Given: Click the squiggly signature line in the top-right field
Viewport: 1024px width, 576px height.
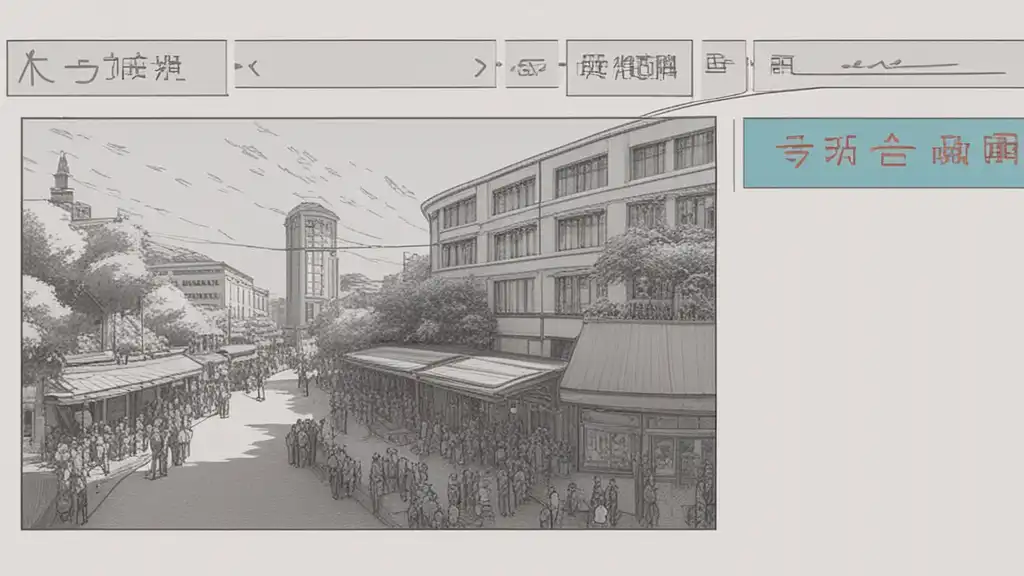Looking at the screenshot, I should tap(900, 65).
